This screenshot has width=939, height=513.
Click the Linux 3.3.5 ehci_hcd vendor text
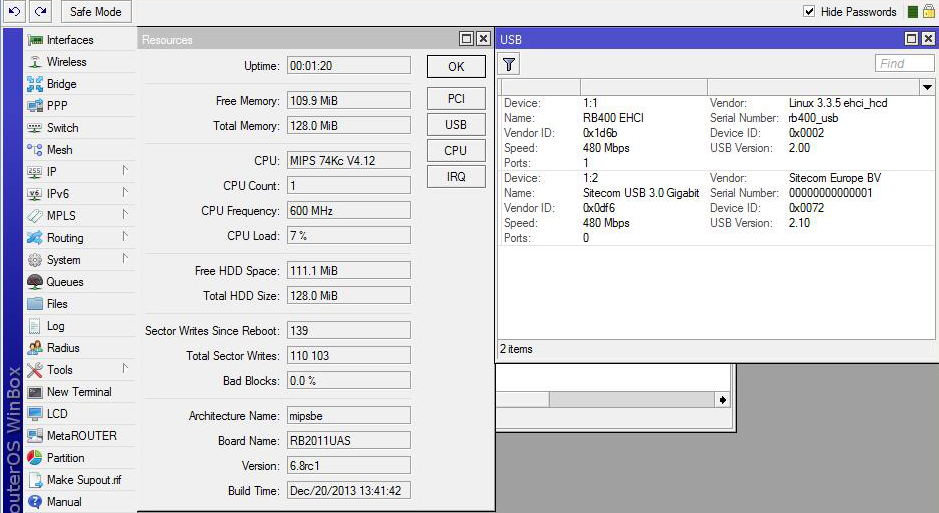(838, 103)
